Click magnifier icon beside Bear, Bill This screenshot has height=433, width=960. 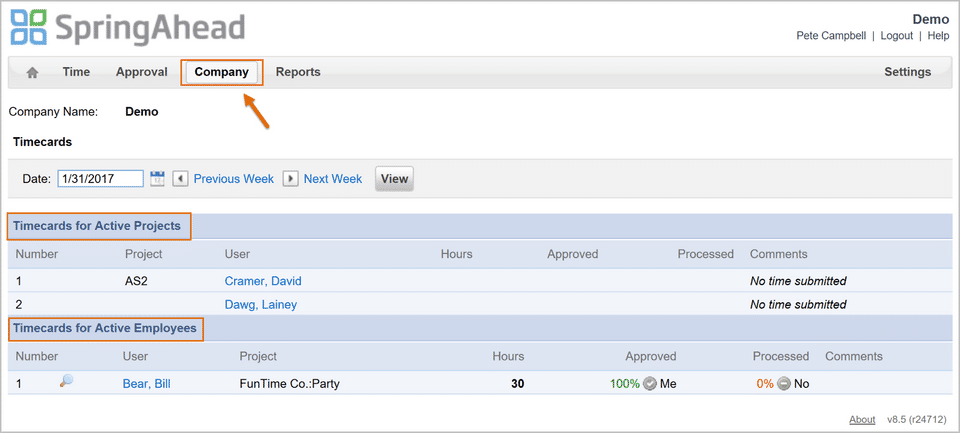(67, 382)
